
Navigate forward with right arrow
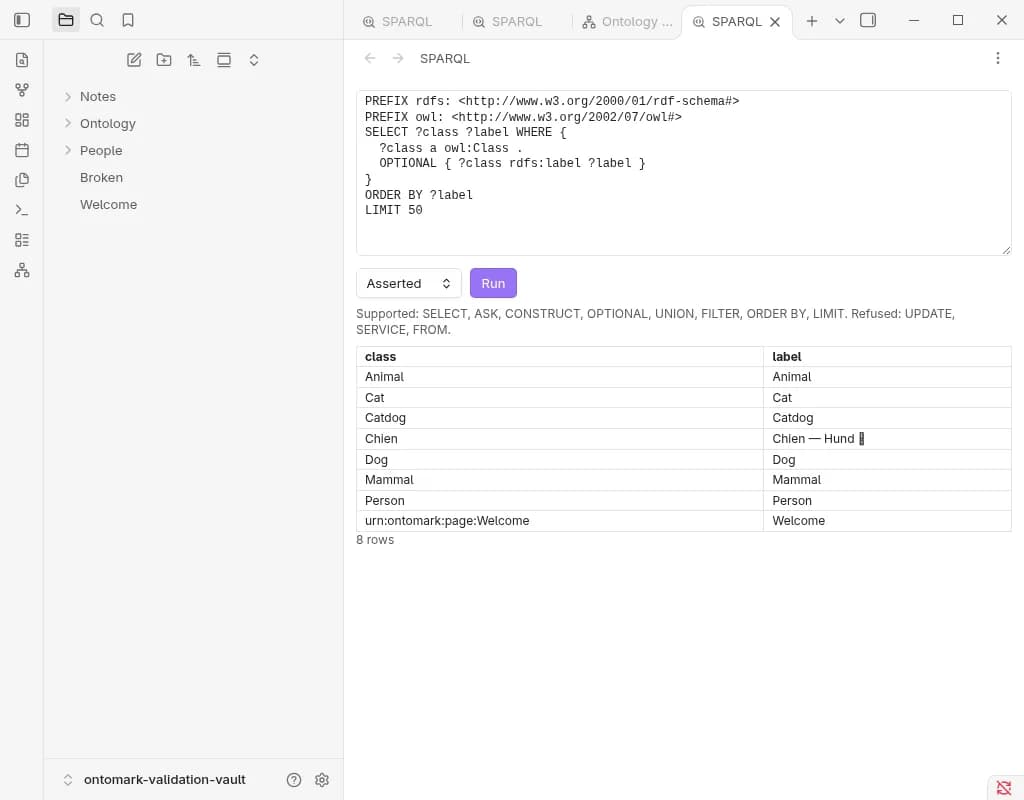coord(398,59)
